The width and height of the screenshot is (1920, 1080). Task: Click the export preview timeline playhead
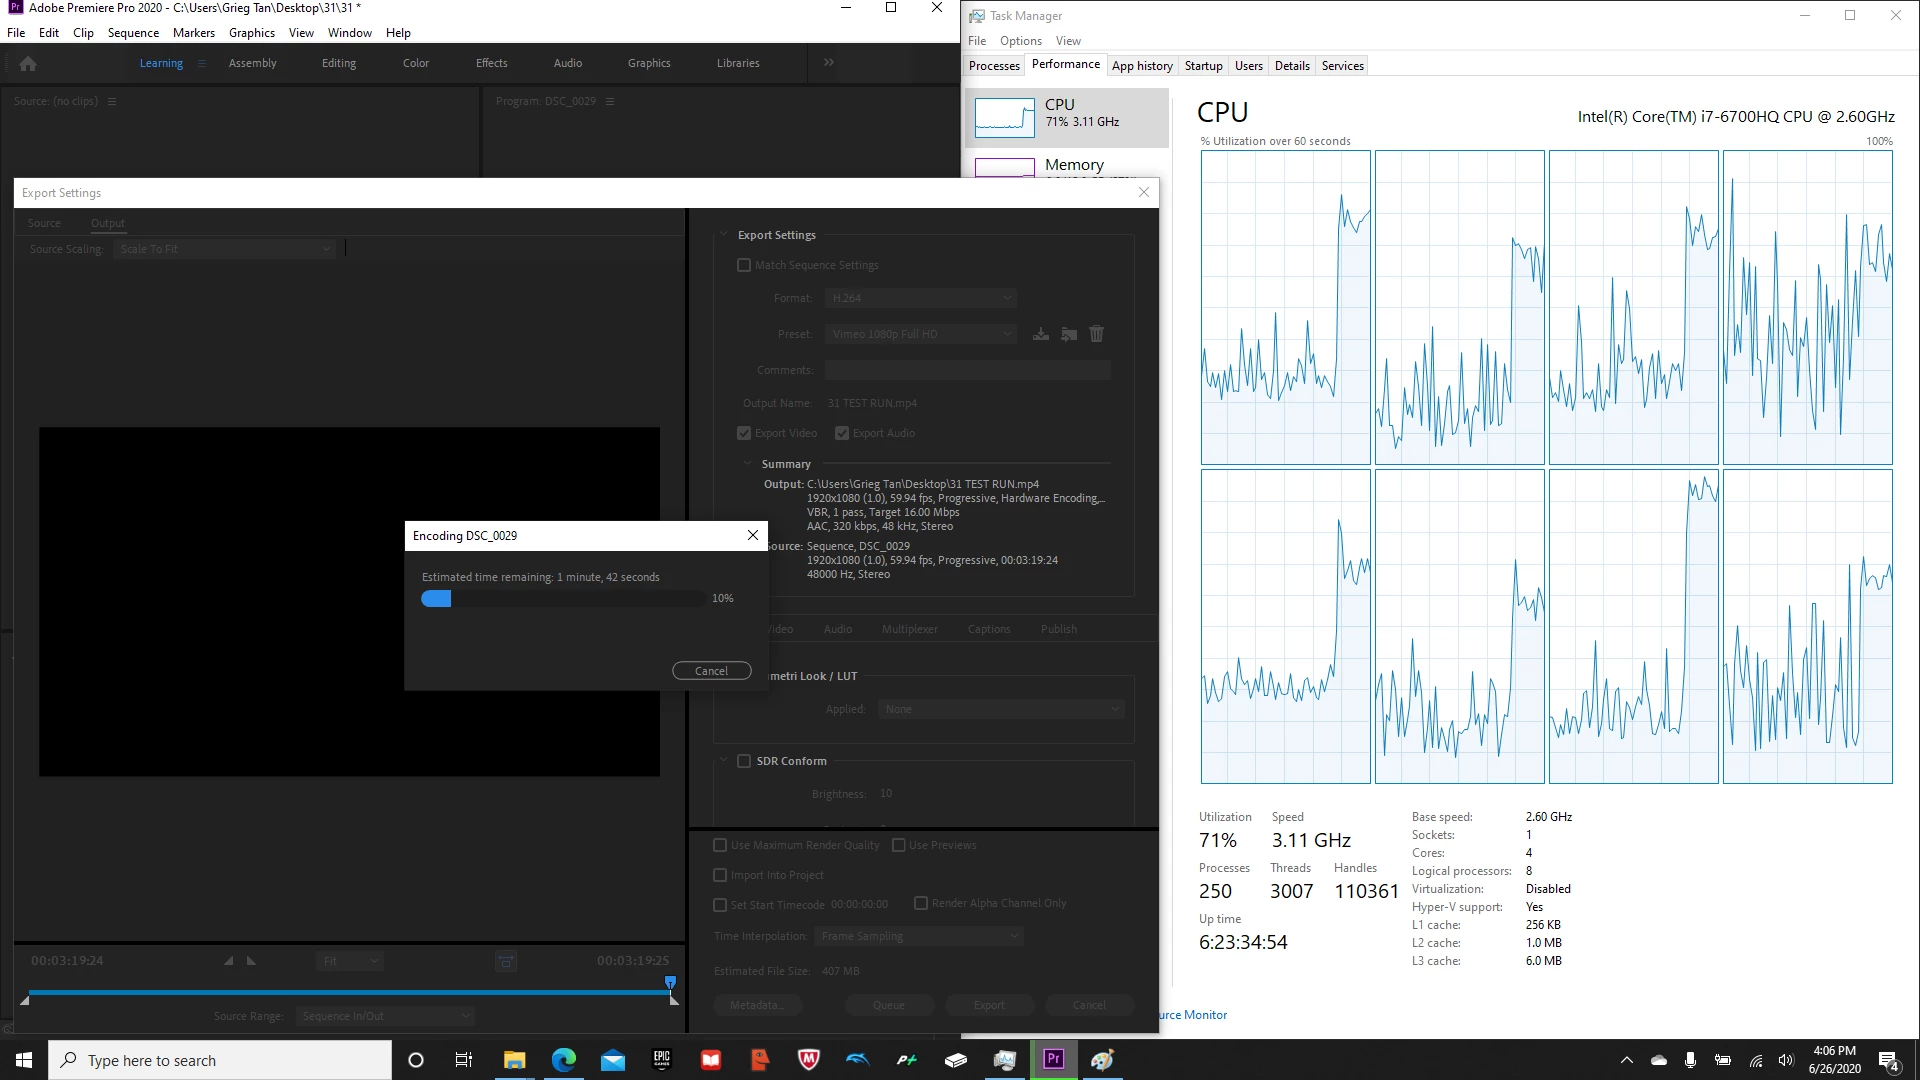[670, 983]
